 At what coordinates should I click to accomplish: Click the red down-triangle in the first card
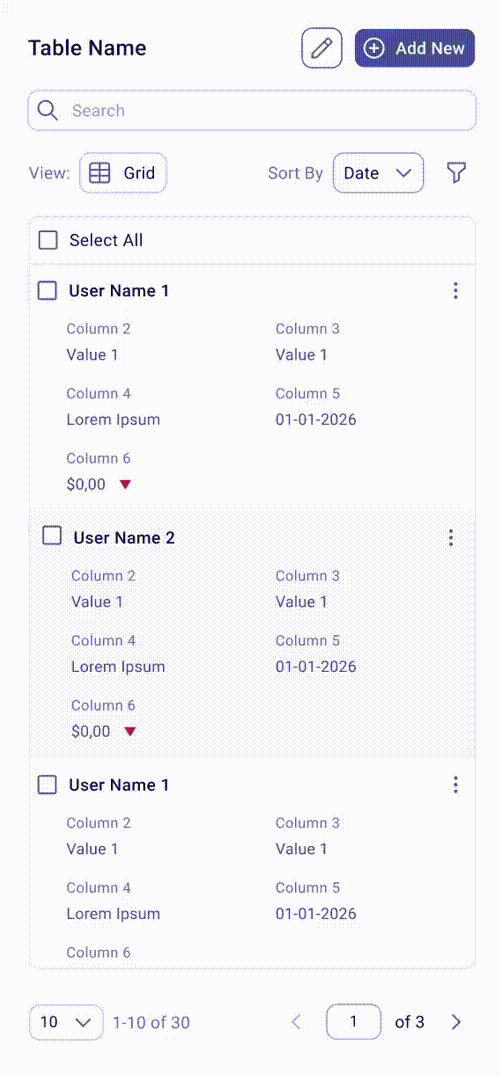125,485
